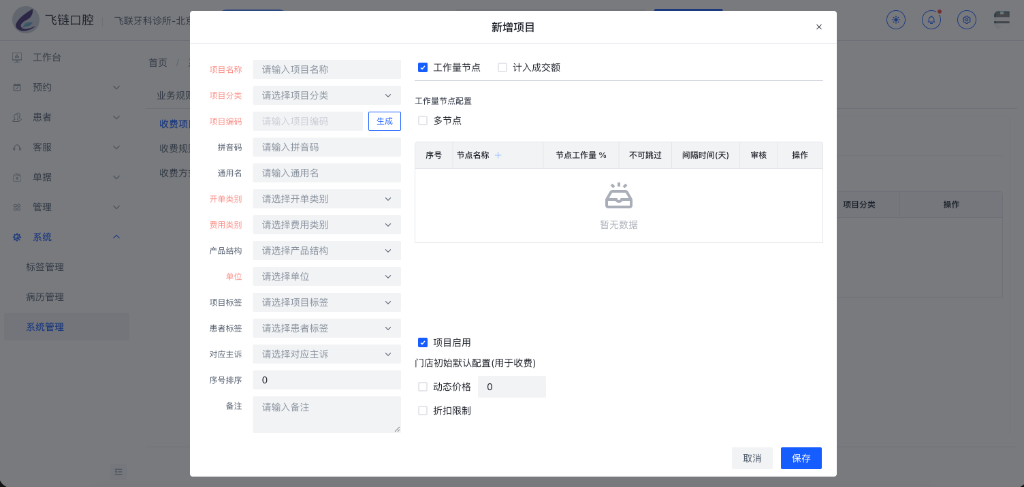Click the theme sun icon in header
The height and width of the screenshot is (487, 1024).
point(896,20)
